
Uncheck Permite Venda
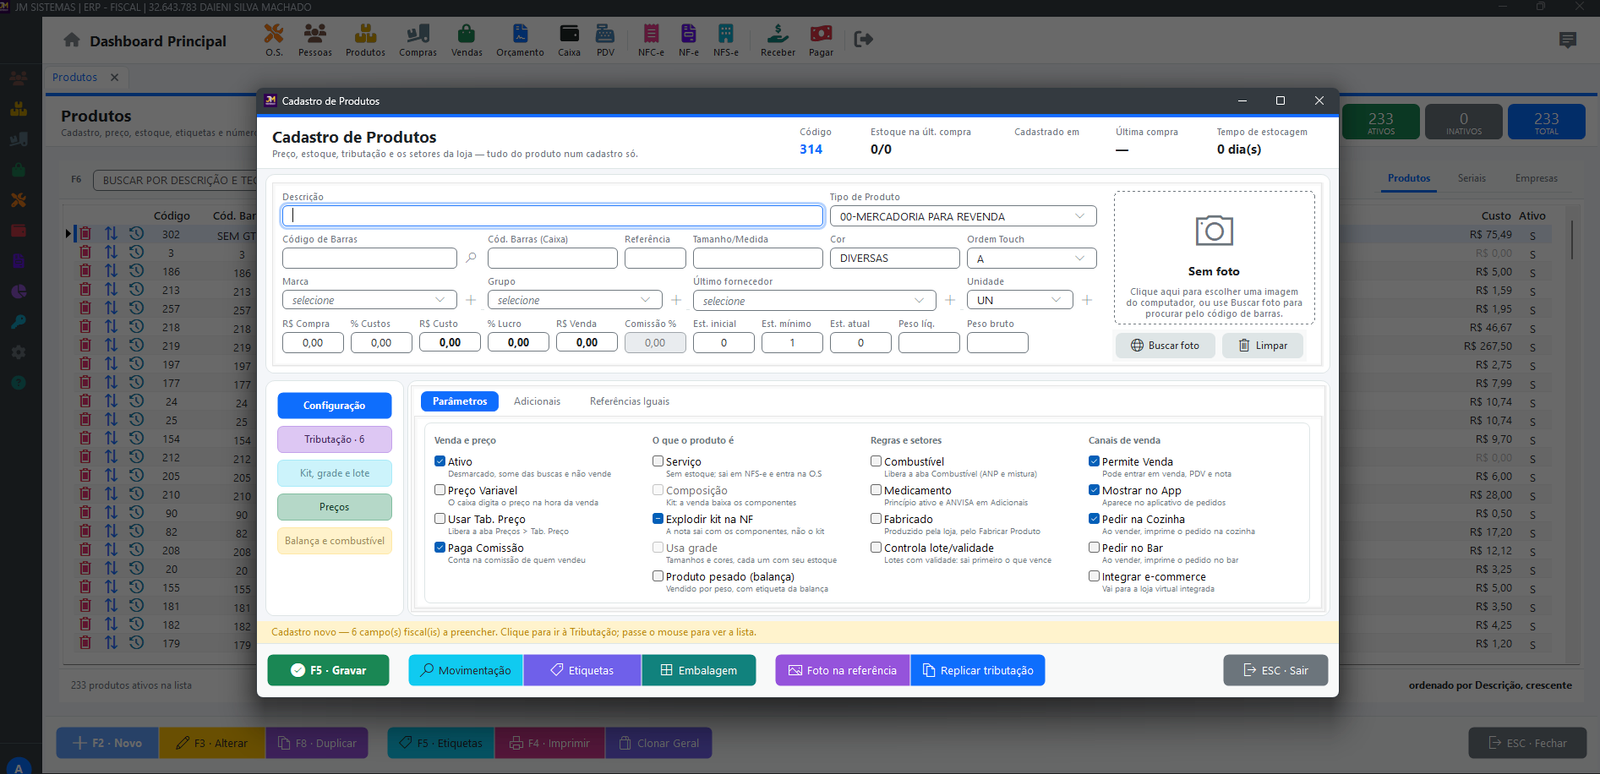[x=1094, y=461]
